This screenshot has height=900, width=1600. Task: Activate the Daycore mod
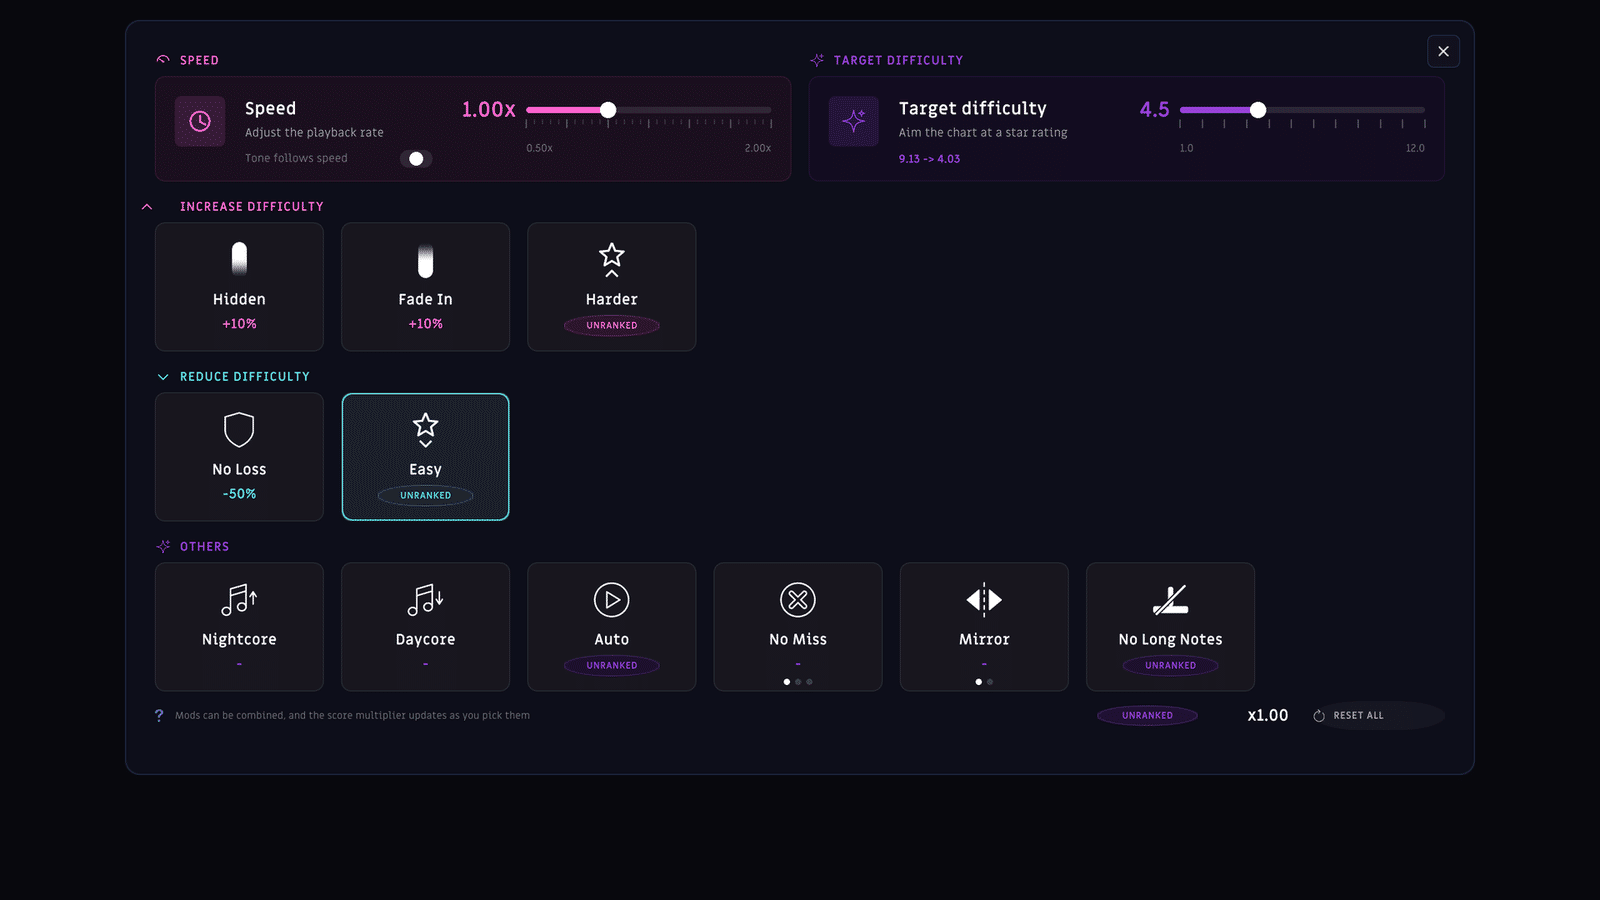point(425,627)
